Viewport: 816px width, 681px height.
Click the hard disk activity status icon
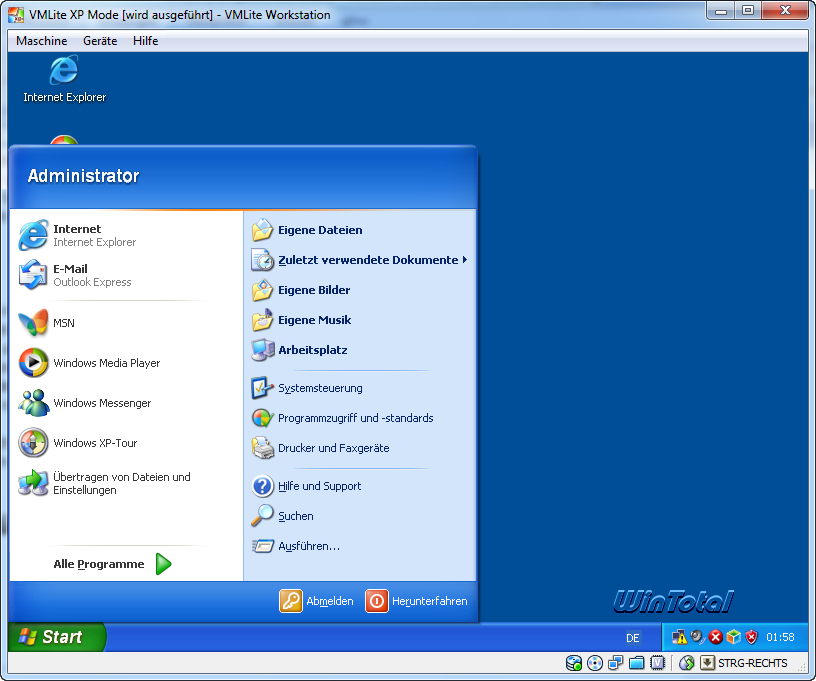(x=573, y=663)
